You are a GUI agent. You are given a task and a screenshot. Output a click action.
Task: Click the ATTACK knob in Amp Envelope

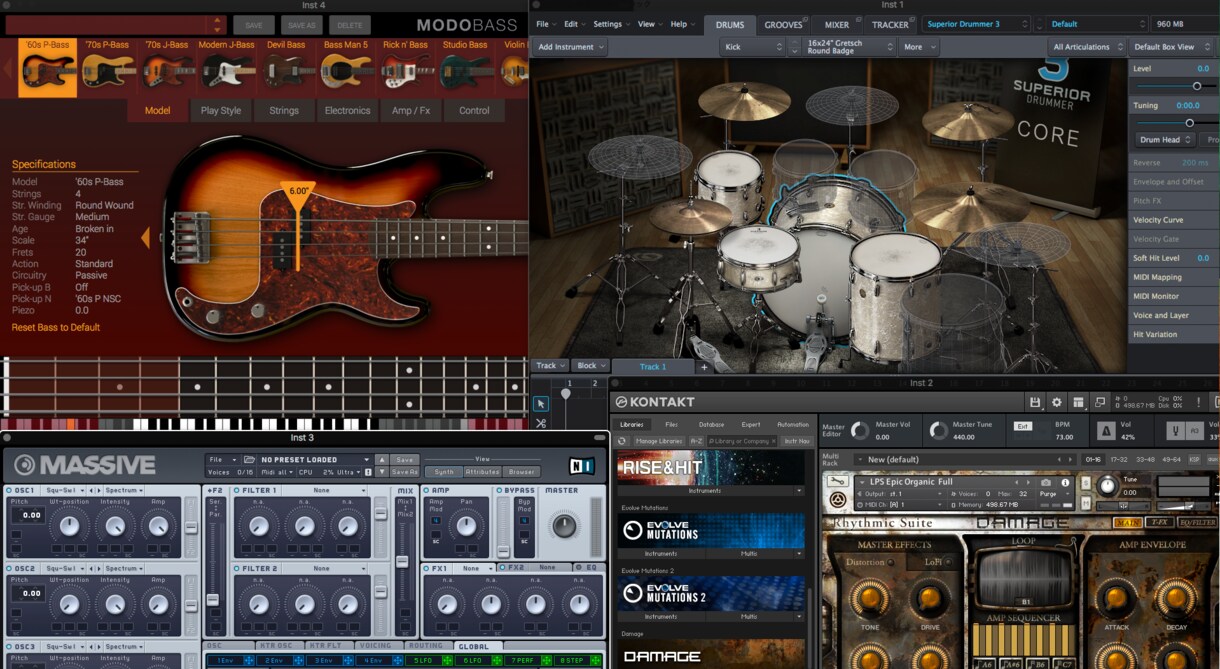tap(1117, 598)
